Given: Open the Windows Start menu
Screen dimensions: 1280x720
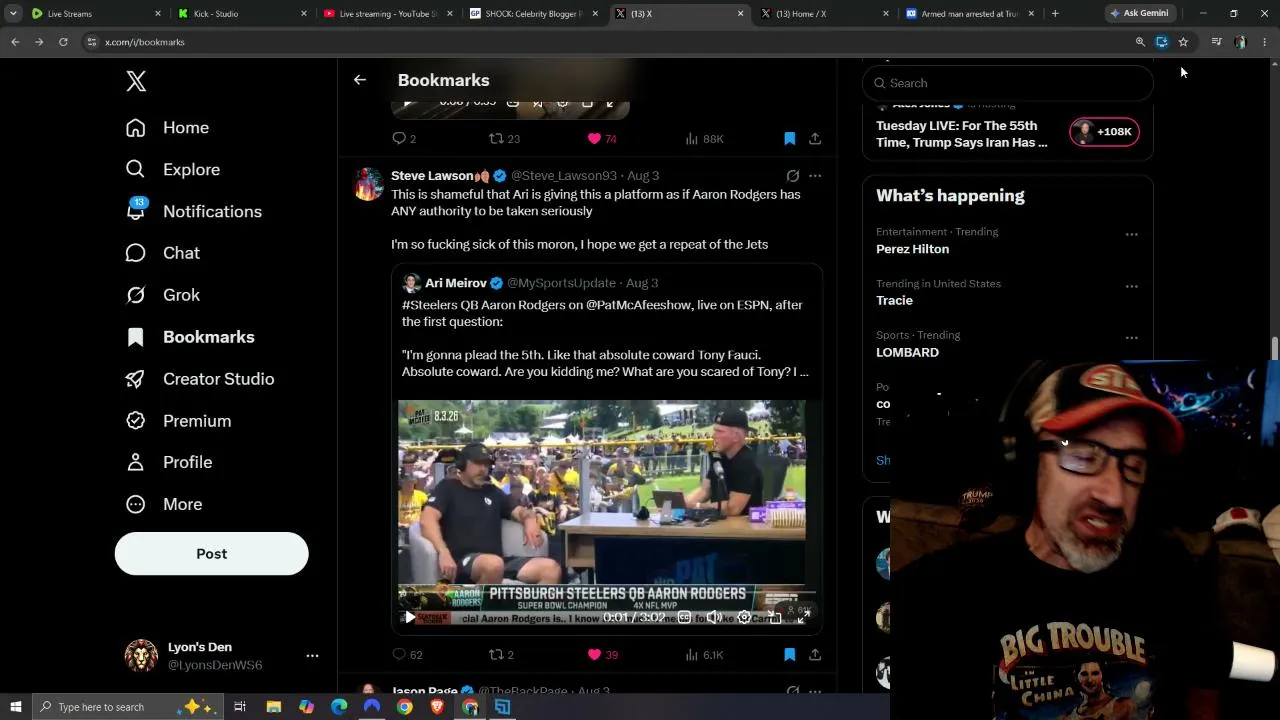Looking at the screenshot, I should pos(16,707).
